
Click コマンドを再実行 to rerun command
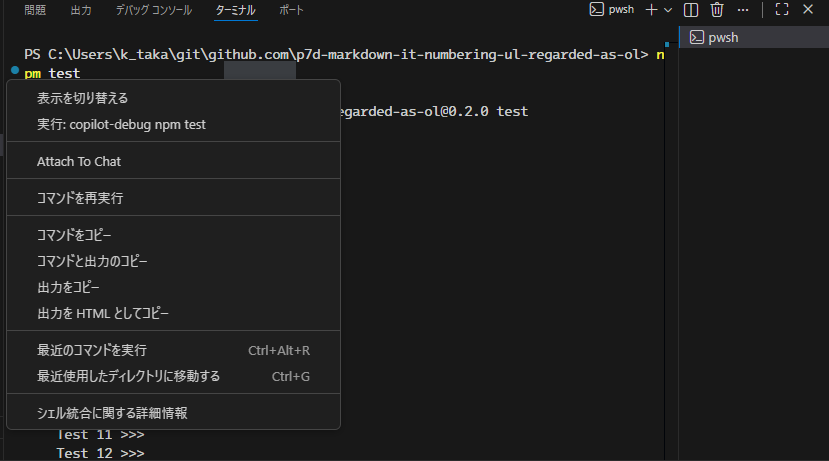[80, 198]
